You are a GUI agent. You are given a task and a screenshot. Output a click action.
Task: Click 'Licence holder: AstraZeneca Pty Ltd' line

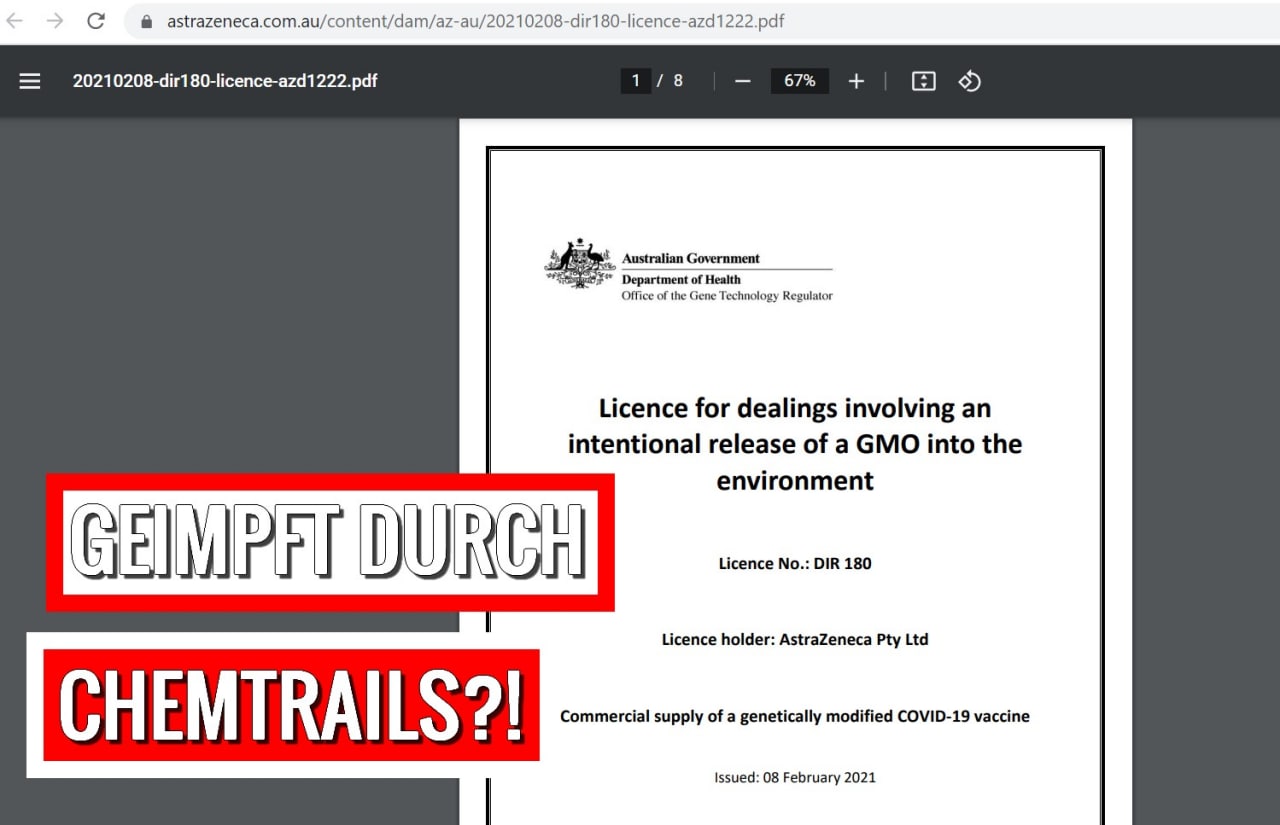coord(795,639)
